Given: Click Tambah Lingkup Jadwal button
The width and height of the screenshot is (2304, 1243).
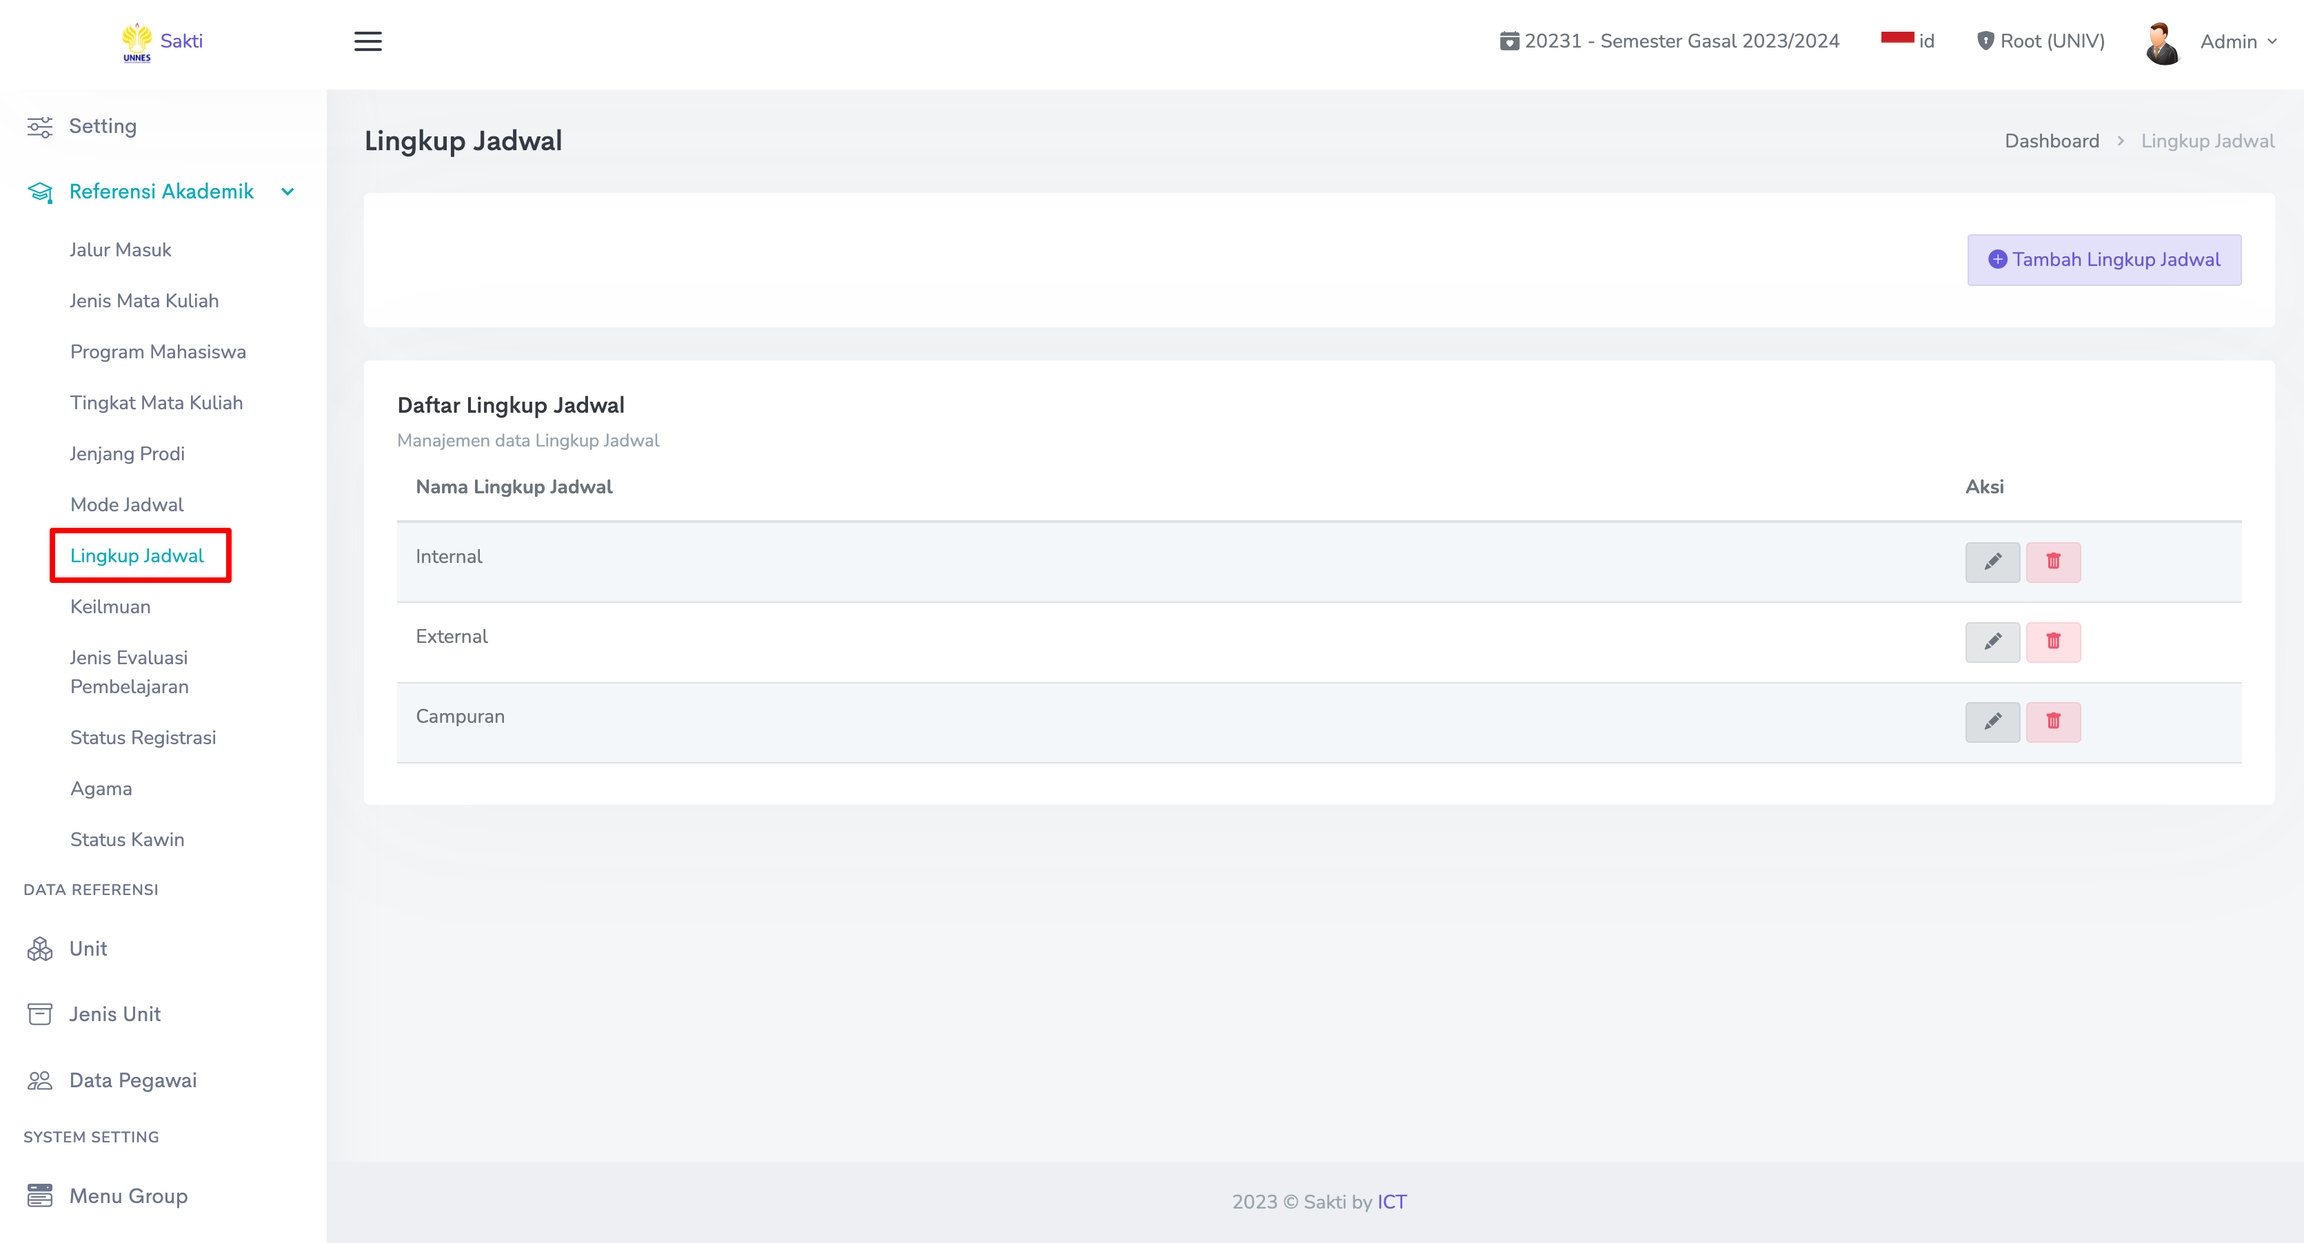Looking at the screenshot, I should tap(2104, 260).
